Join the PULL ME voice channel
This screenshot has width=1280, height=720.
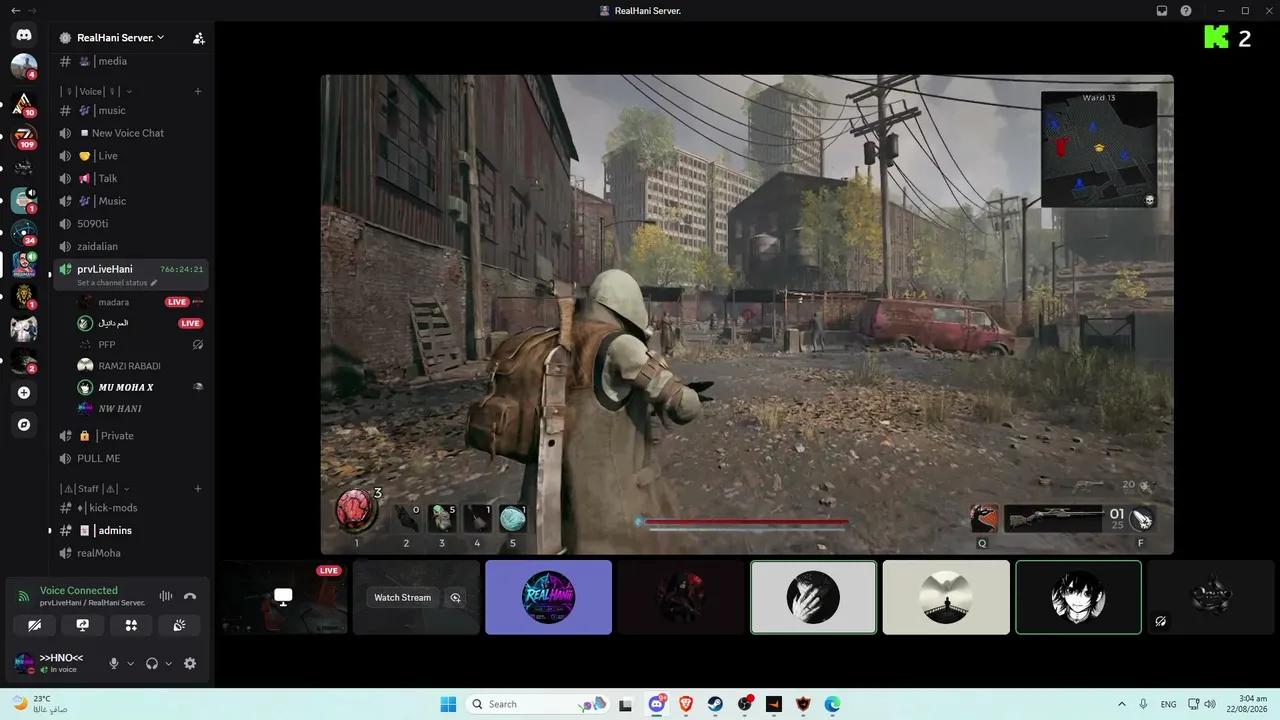coord(131,458)
